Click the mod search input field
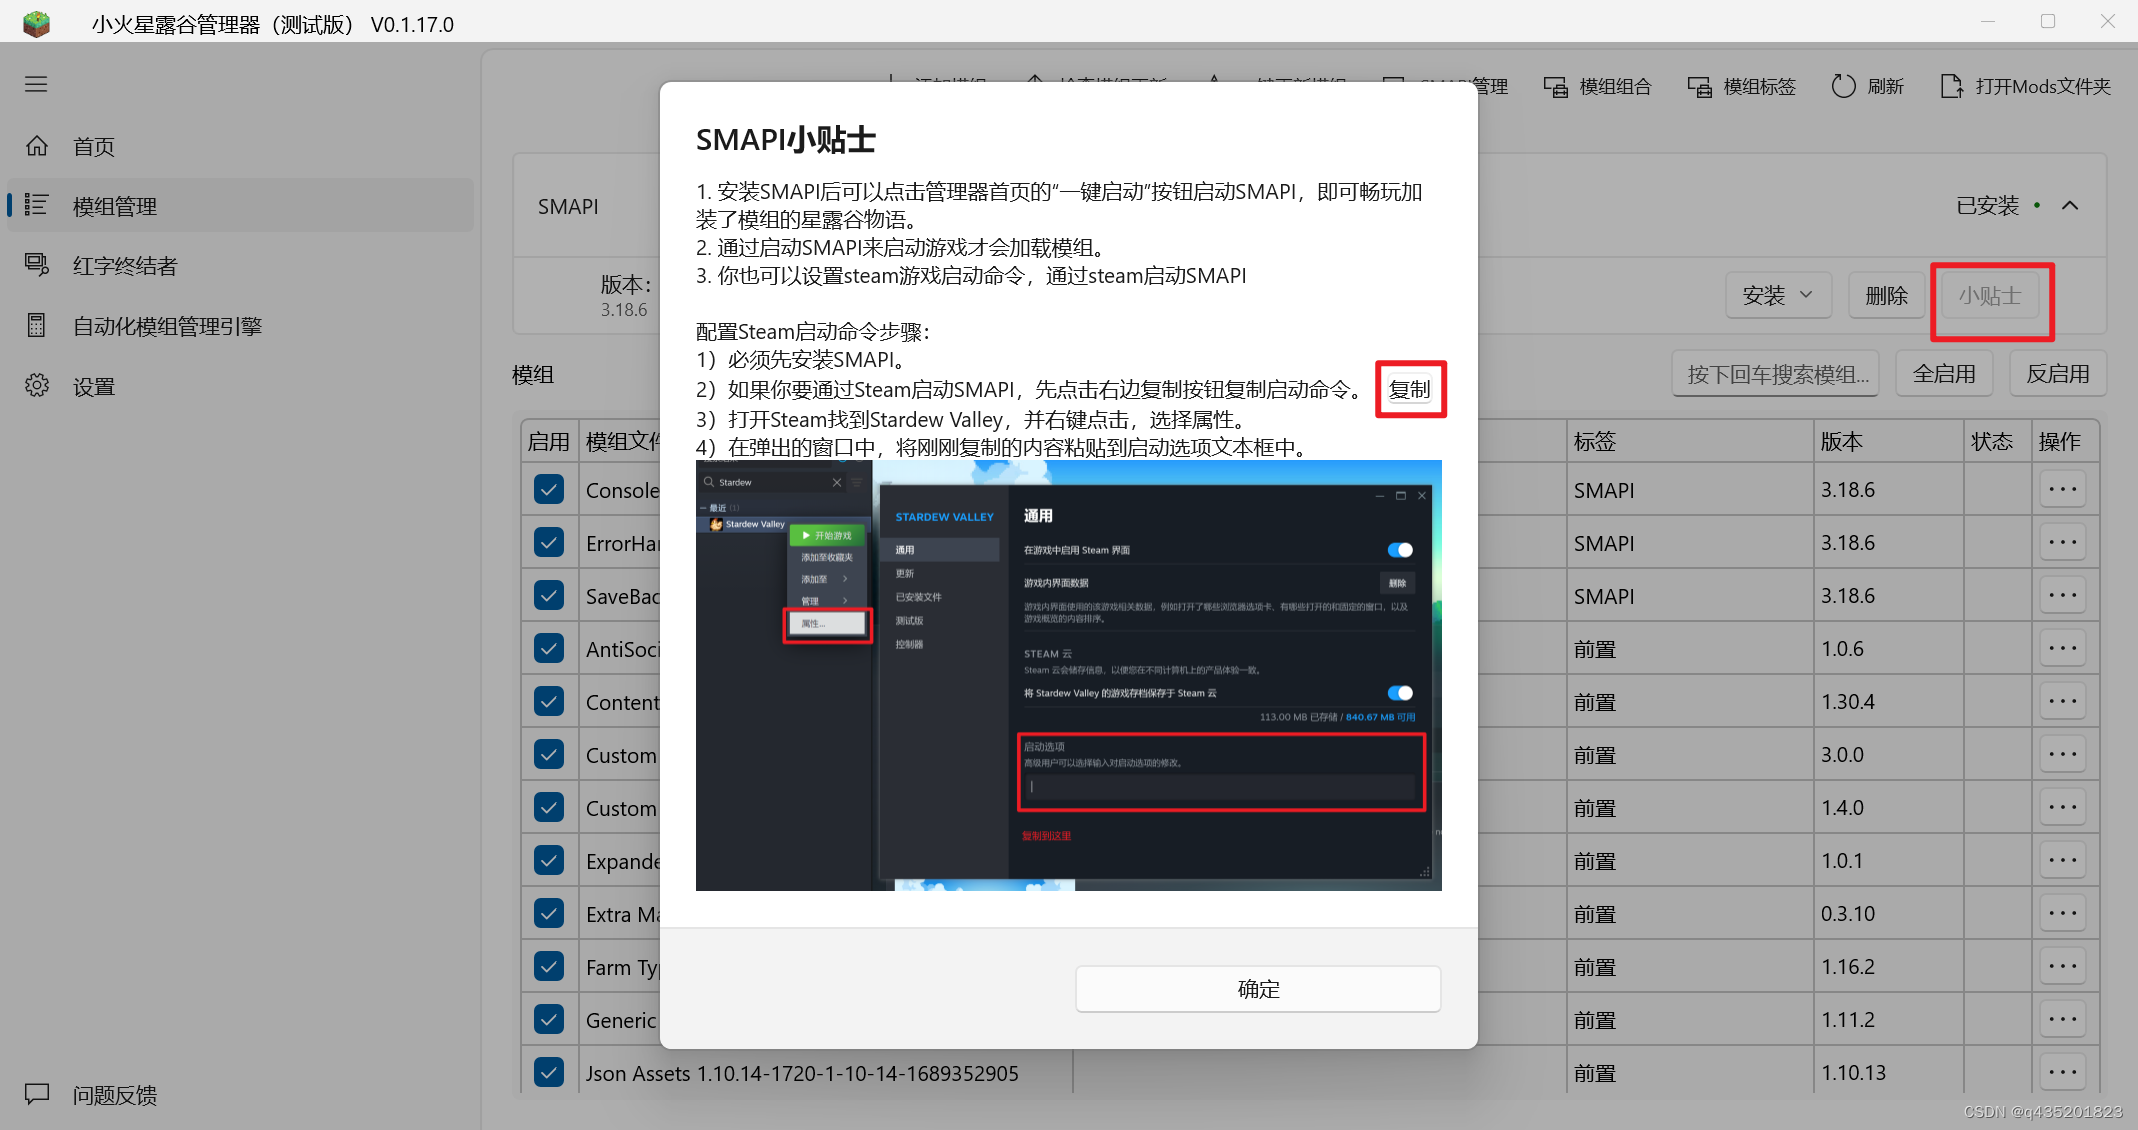 click(x=1776, y=374)
